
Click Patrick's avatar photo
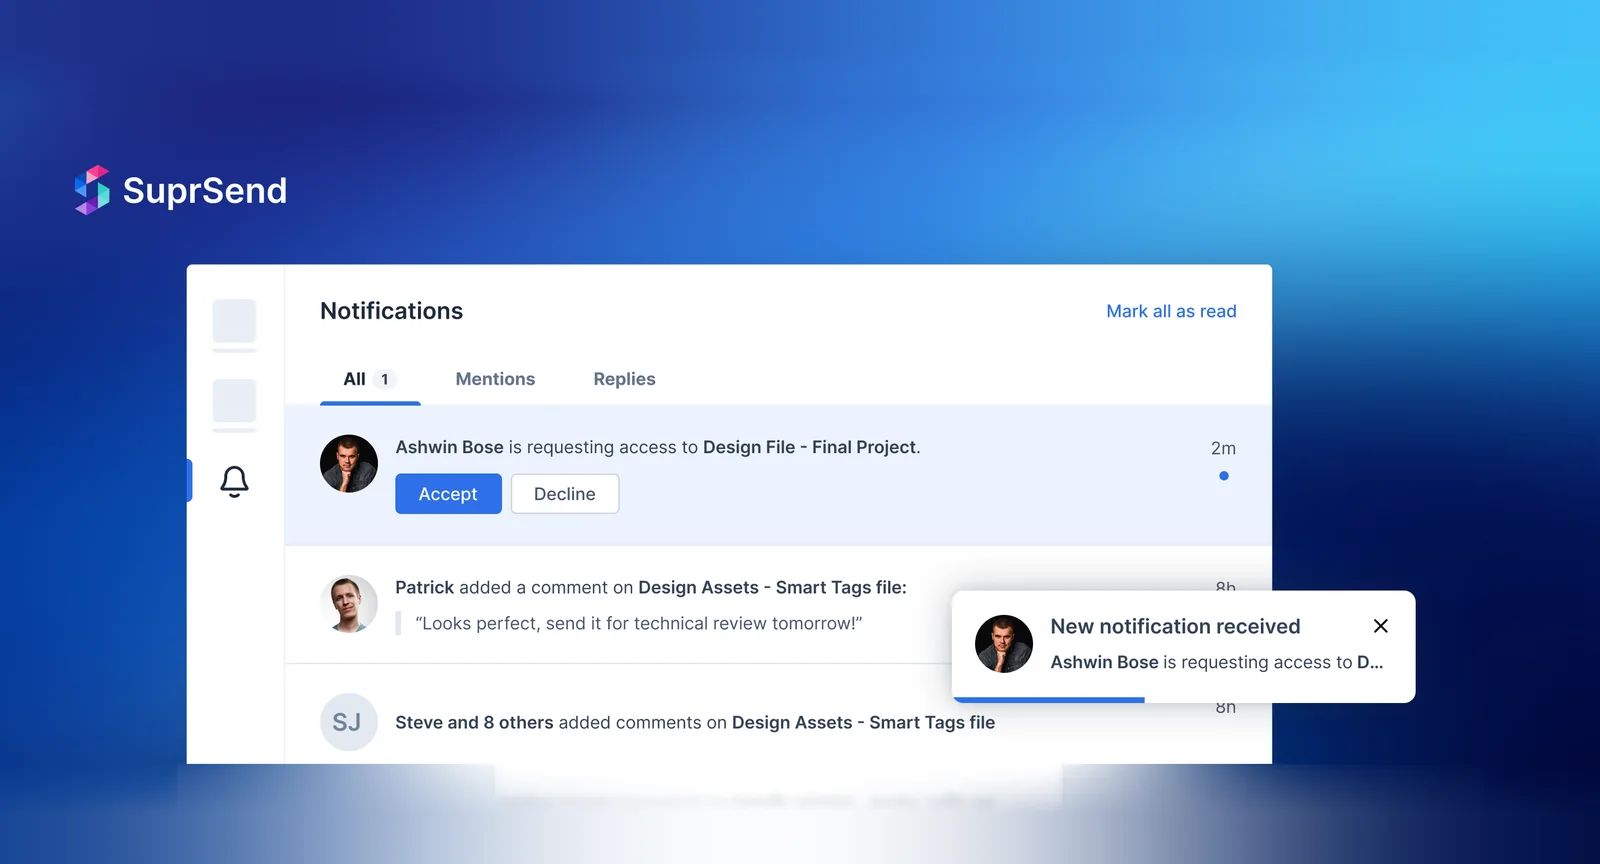349,604
